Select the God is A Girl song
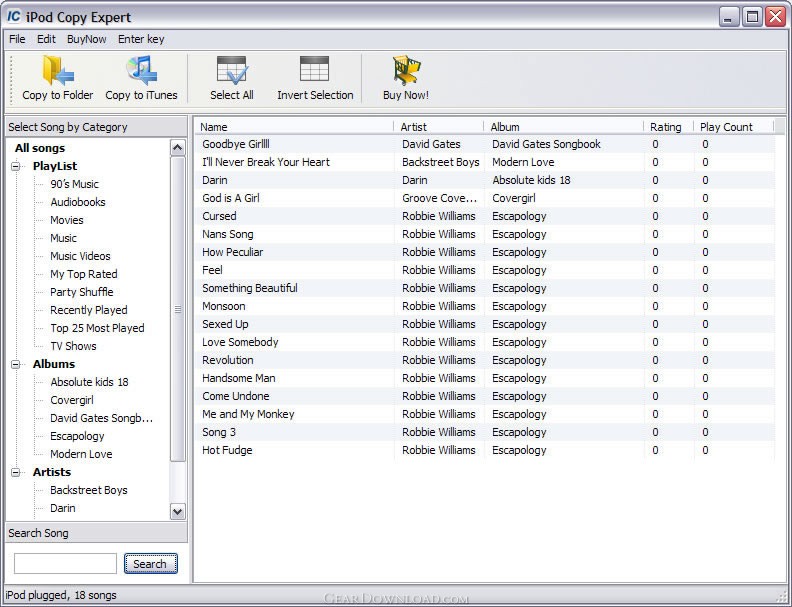 coord(230,198)
